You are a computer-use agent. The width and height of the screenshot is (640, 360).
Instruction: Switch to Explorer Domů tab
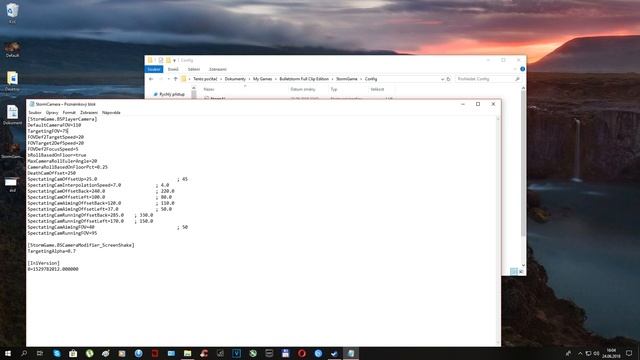point(173,69)
